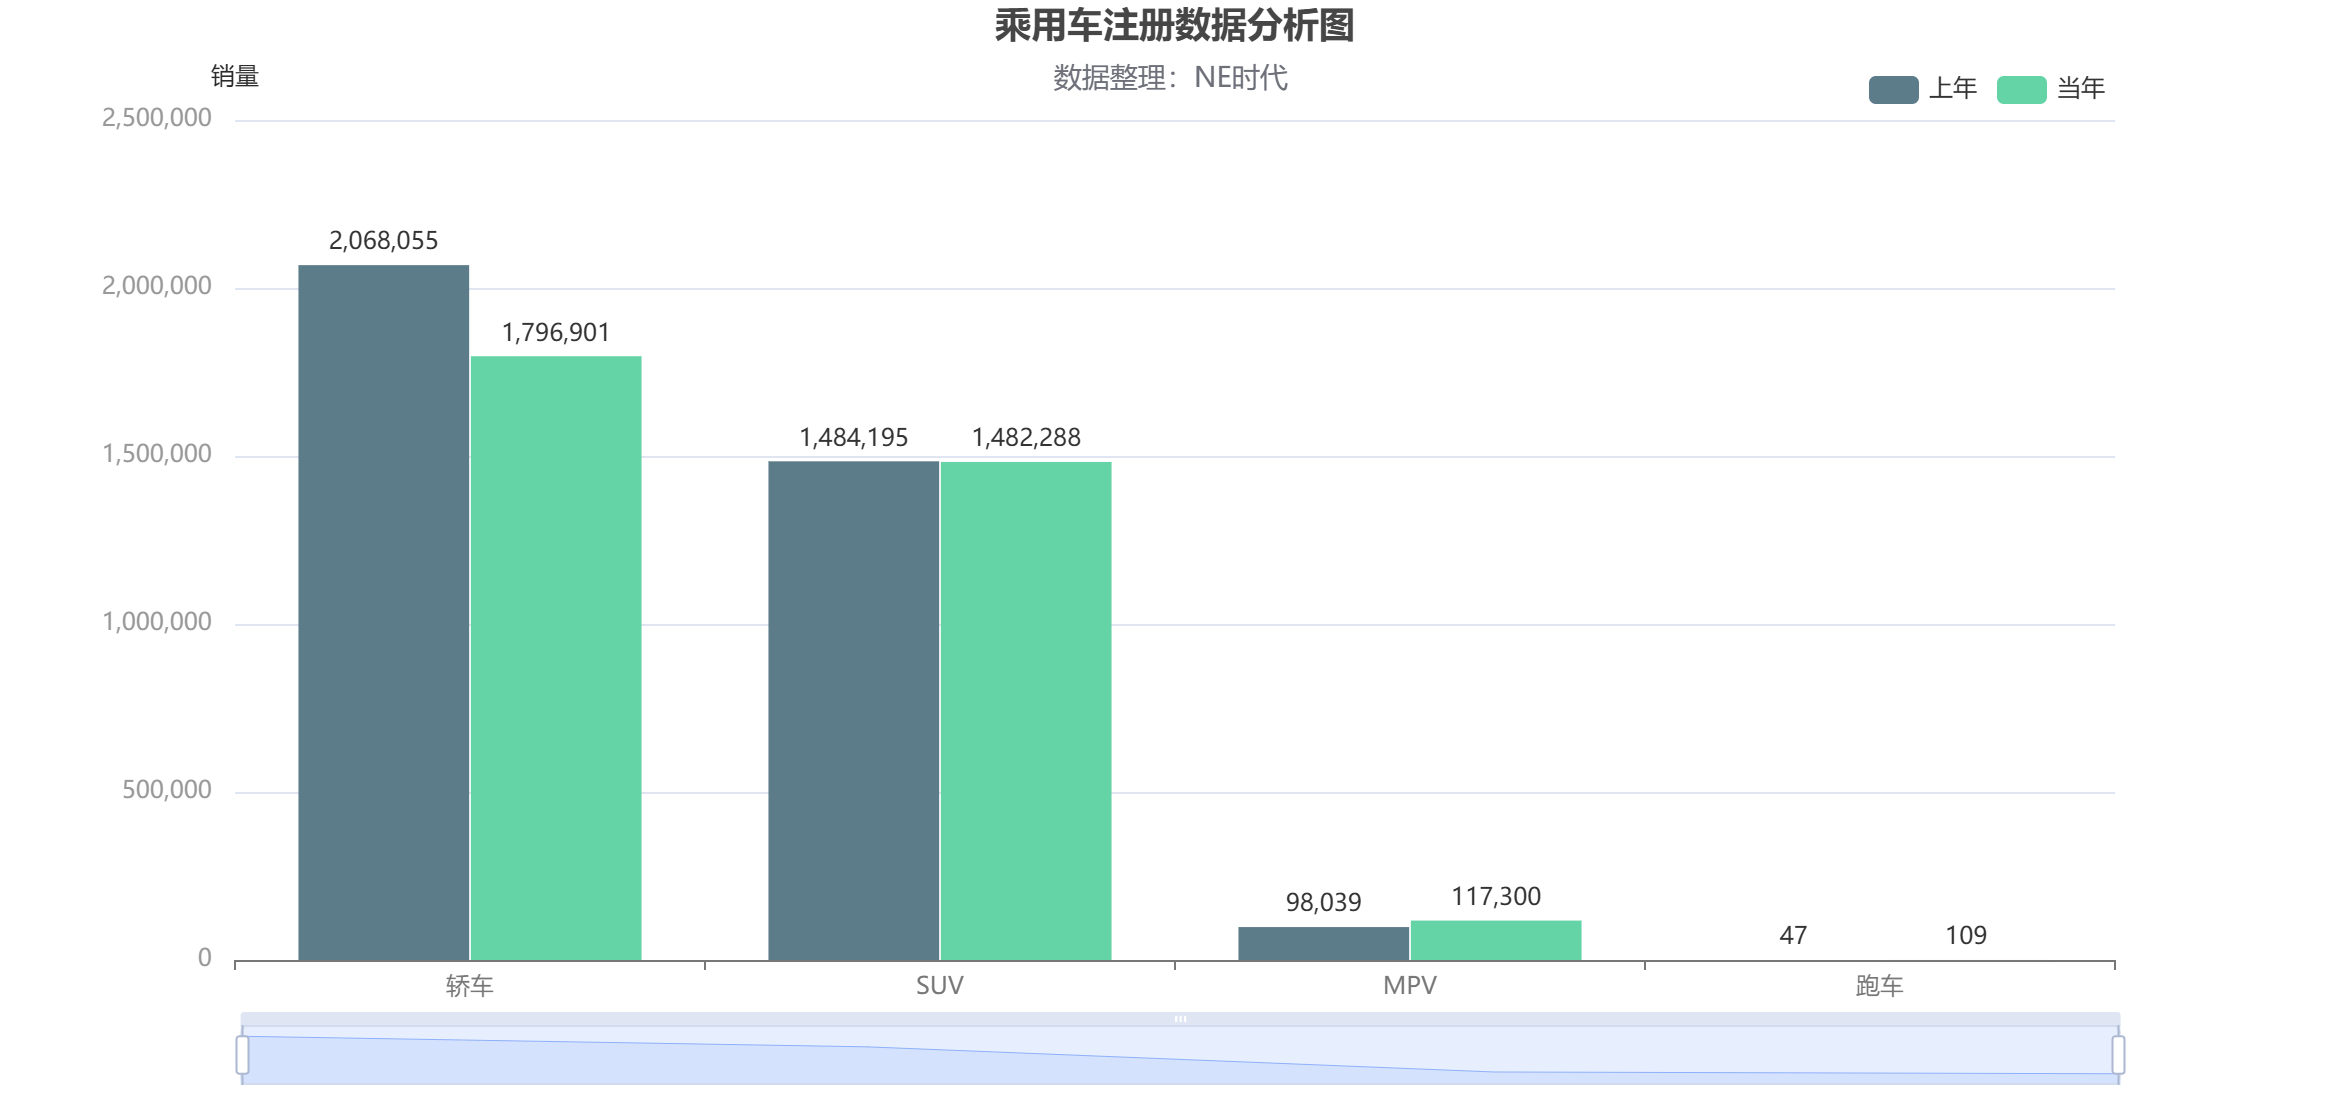The image size is (2350, 1100).
Task: Click the 当年 legend text label
Action: point(2081,89)
